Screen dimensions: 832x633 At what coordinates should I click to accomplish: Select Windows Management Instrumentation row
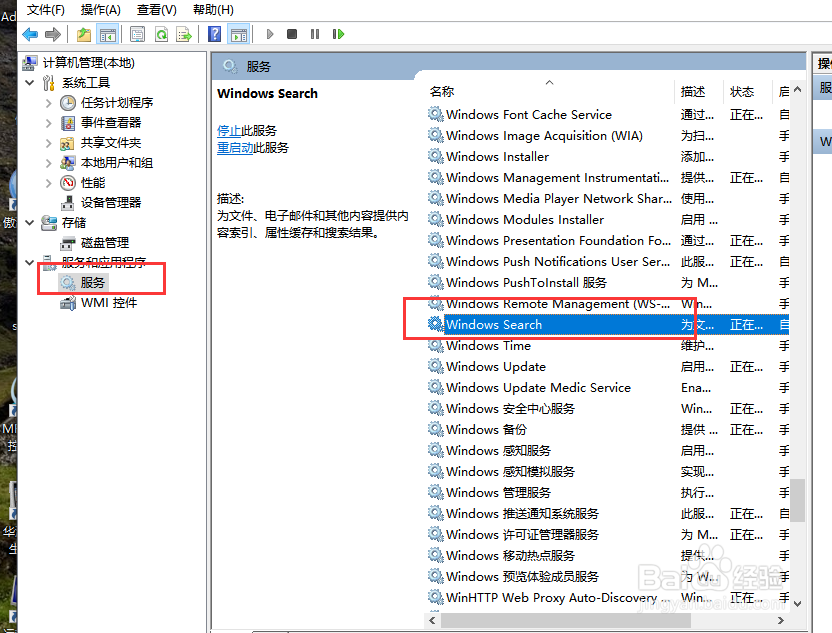coord(608,178)
